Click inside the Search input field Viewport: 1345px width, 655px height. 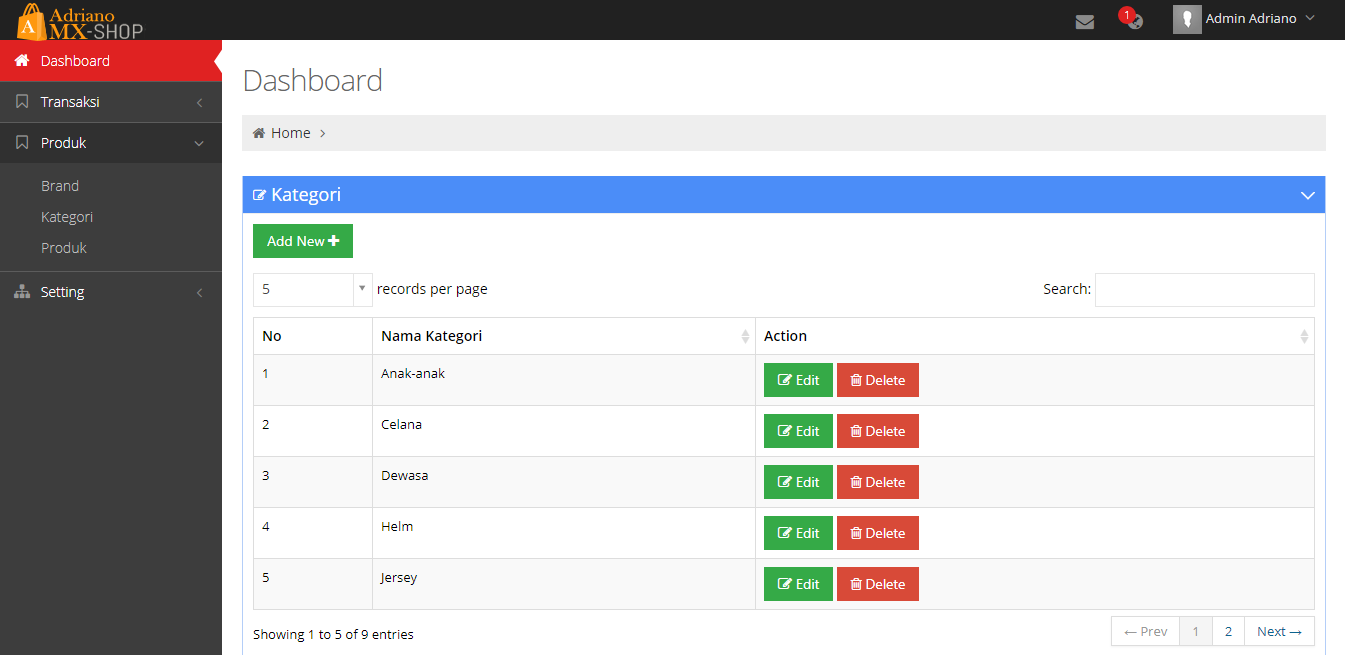[1204, 289]
